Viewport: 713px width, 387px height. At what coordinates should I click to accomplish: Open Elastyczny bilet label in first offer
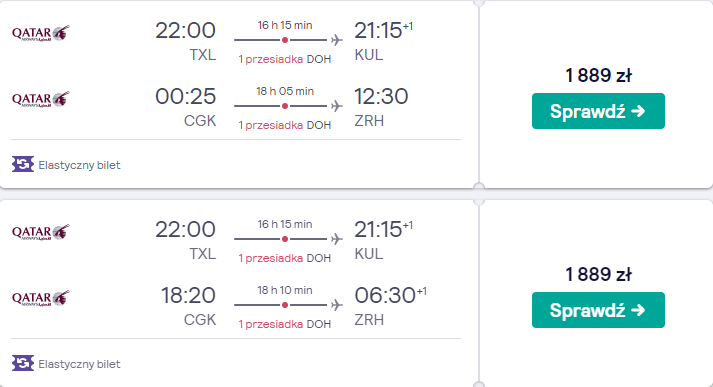pyautogui.click(x=80, y=165)
